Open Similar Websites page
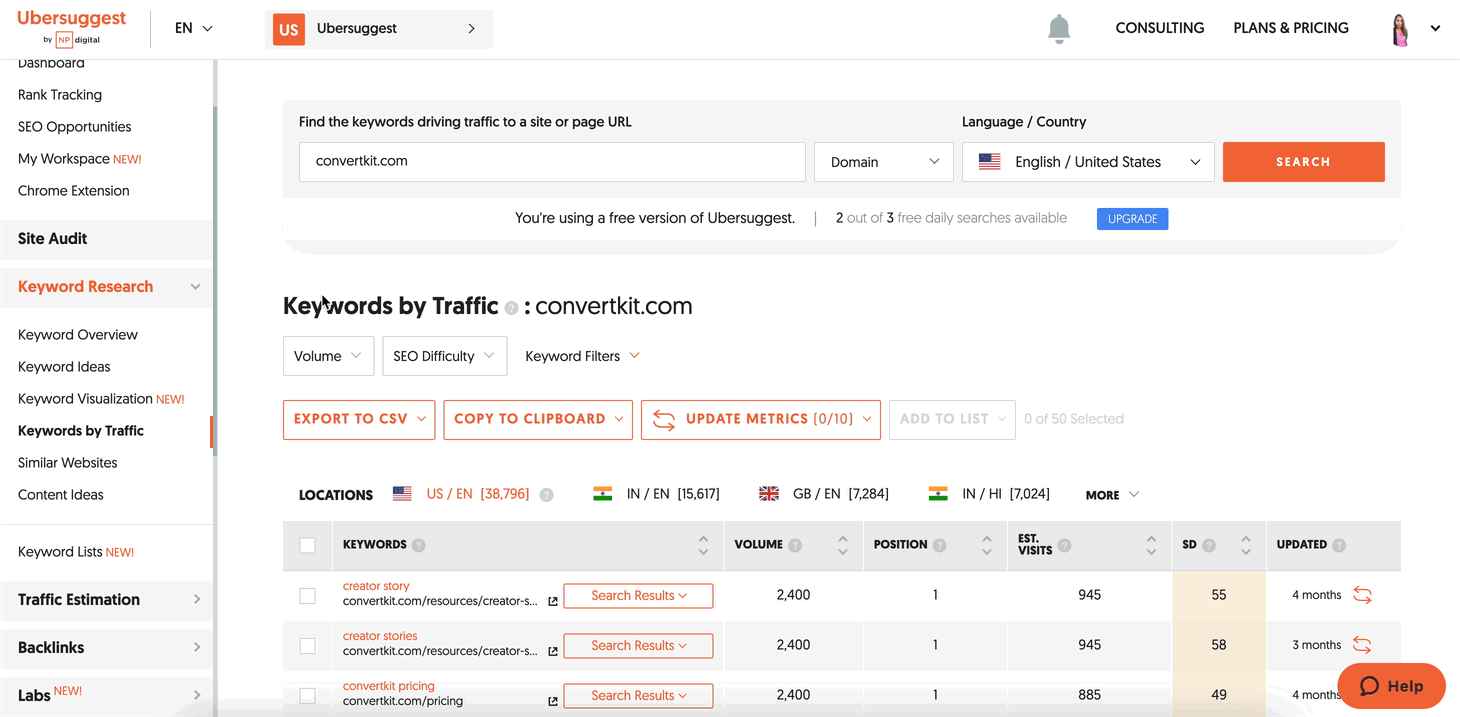This screenshot has height=717, width=1460. click(68, 463)
